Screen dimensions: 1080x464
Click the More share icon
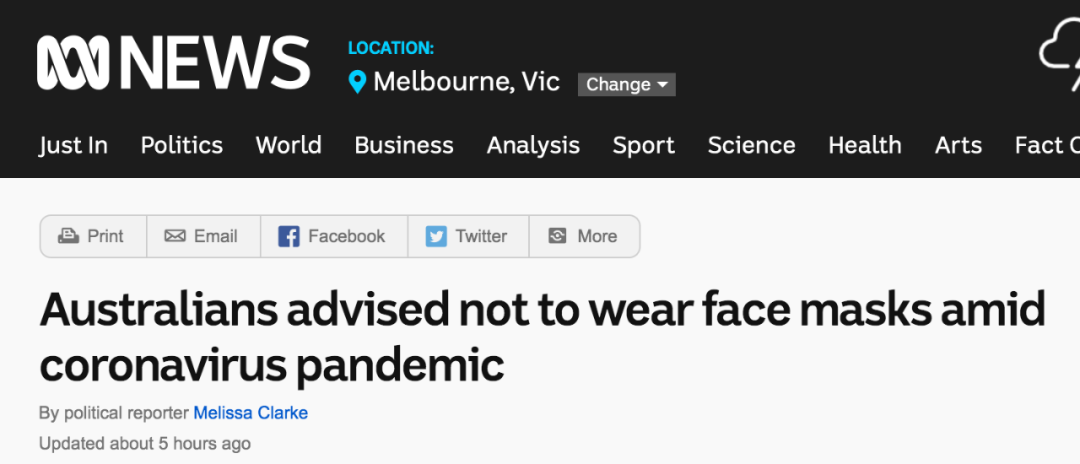pyautogui.click(x=557, y=236)
